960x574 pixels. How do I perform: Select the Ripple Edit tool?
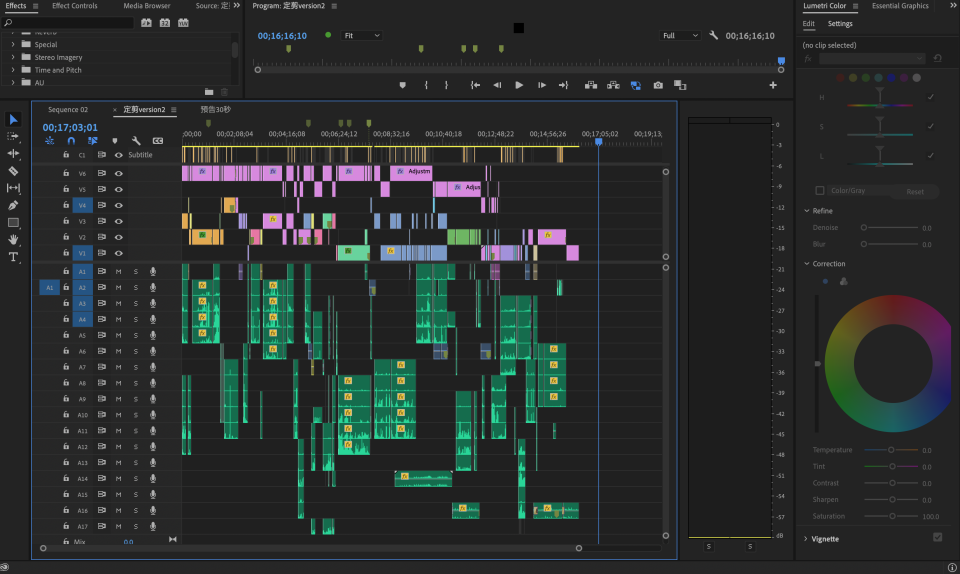[13, 153]
